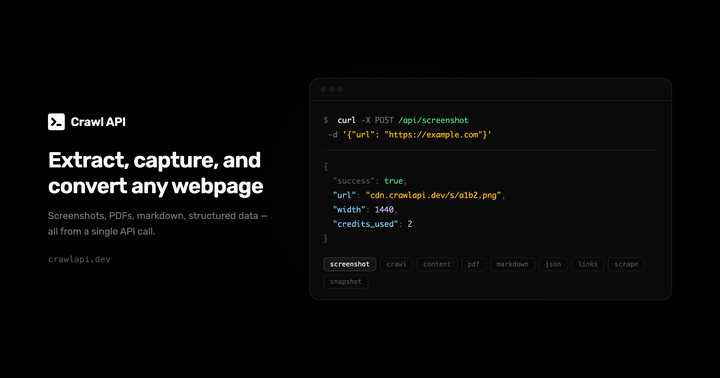The image size is (720, 378).
Task: Click the first window dot in terminal title bar
Action: point(323,90)
